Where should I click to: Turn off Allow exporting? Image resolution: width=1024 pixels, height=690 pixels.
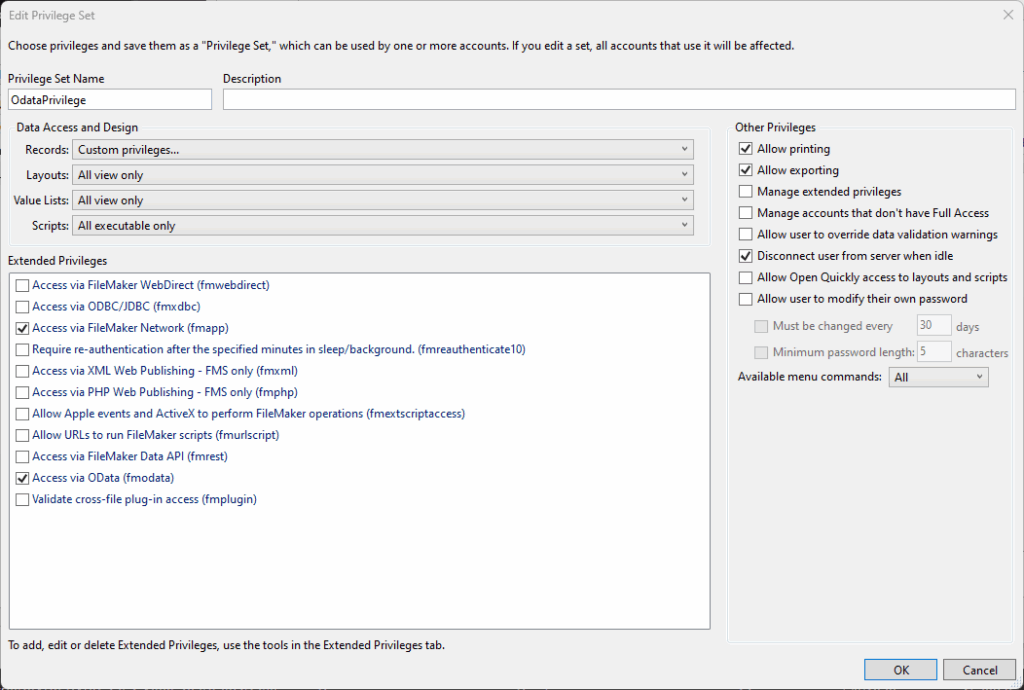tap(746, 170)
